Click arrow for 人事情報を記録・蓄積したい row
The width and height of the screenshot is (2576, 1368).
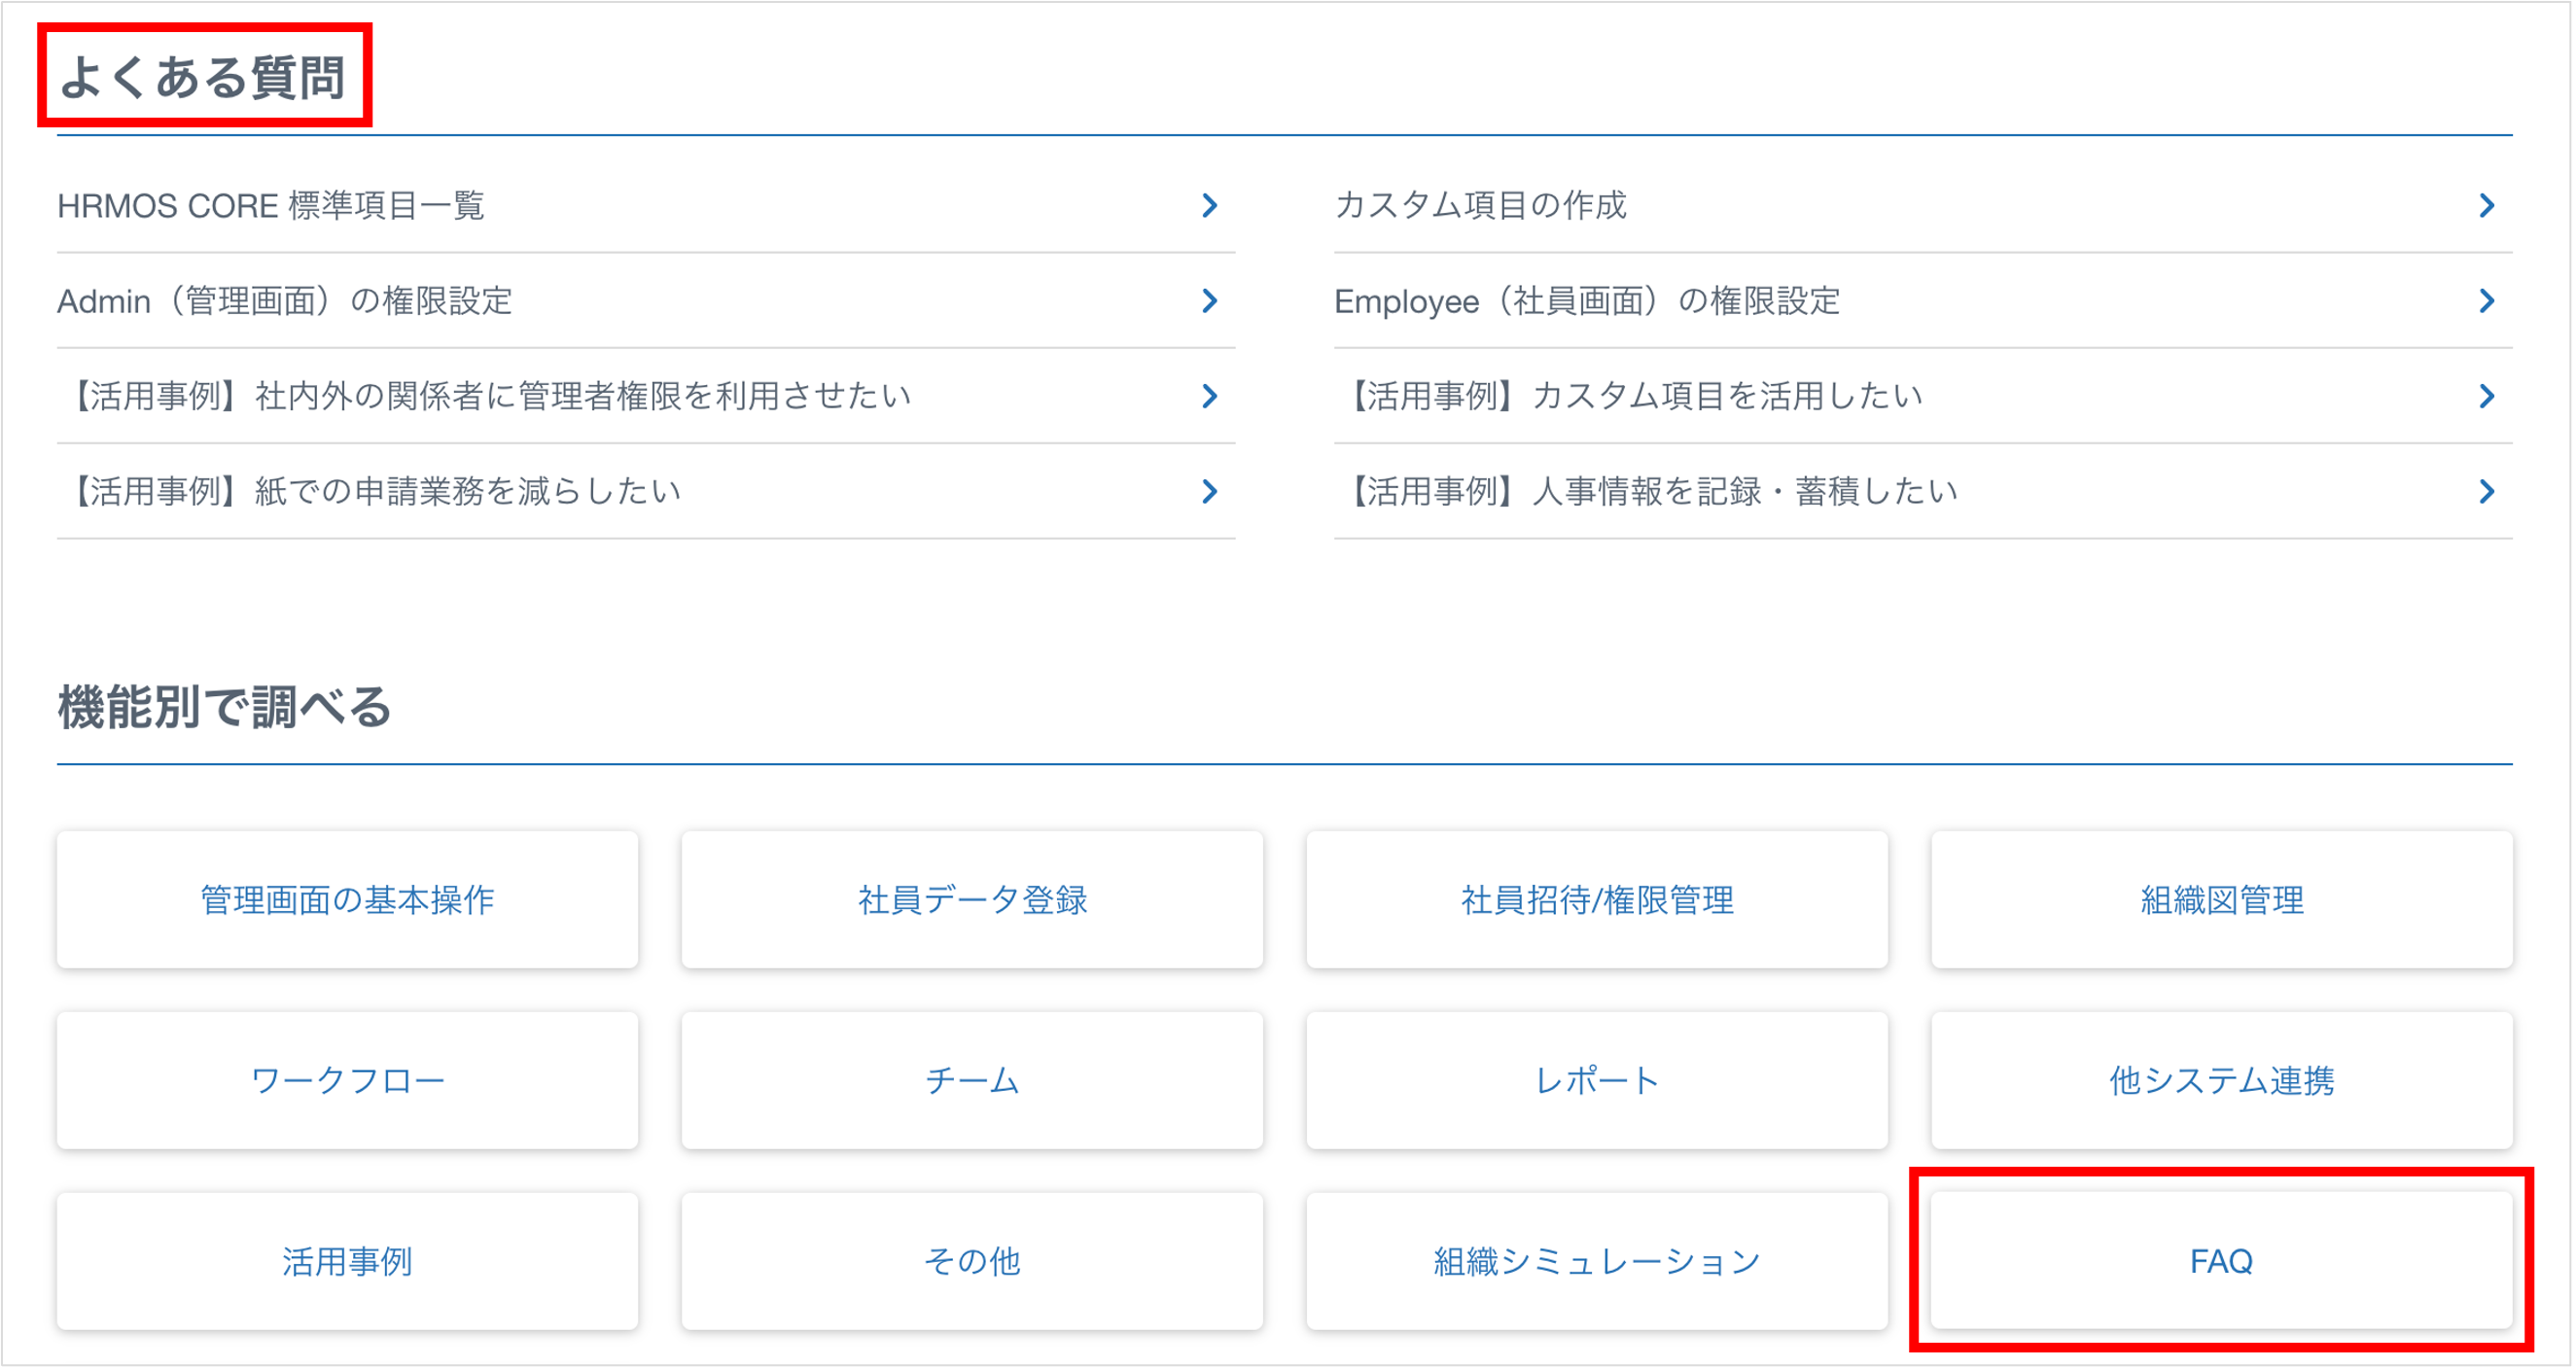[2486, 491]
